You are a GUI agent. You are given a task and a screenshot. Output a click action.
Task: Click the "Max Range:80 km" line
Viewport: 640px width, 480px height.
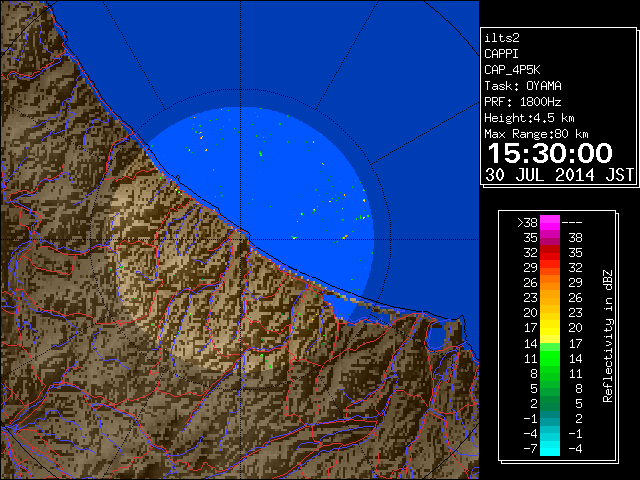coord(536,134)
